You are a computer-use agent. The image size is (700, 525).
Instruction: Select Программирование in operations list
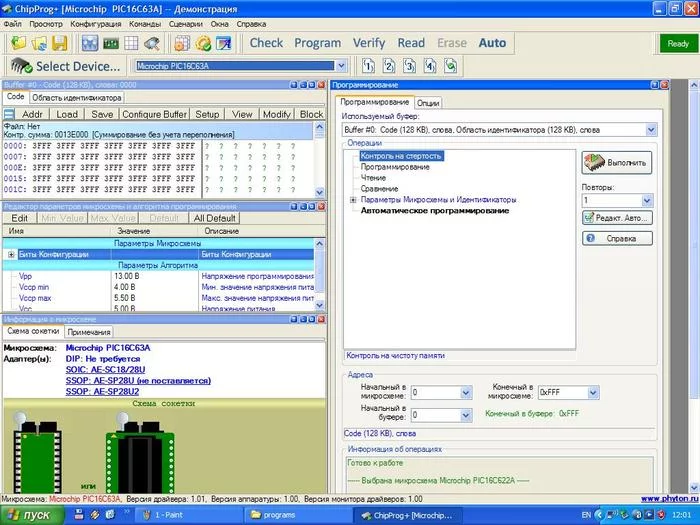pos(395,167)
